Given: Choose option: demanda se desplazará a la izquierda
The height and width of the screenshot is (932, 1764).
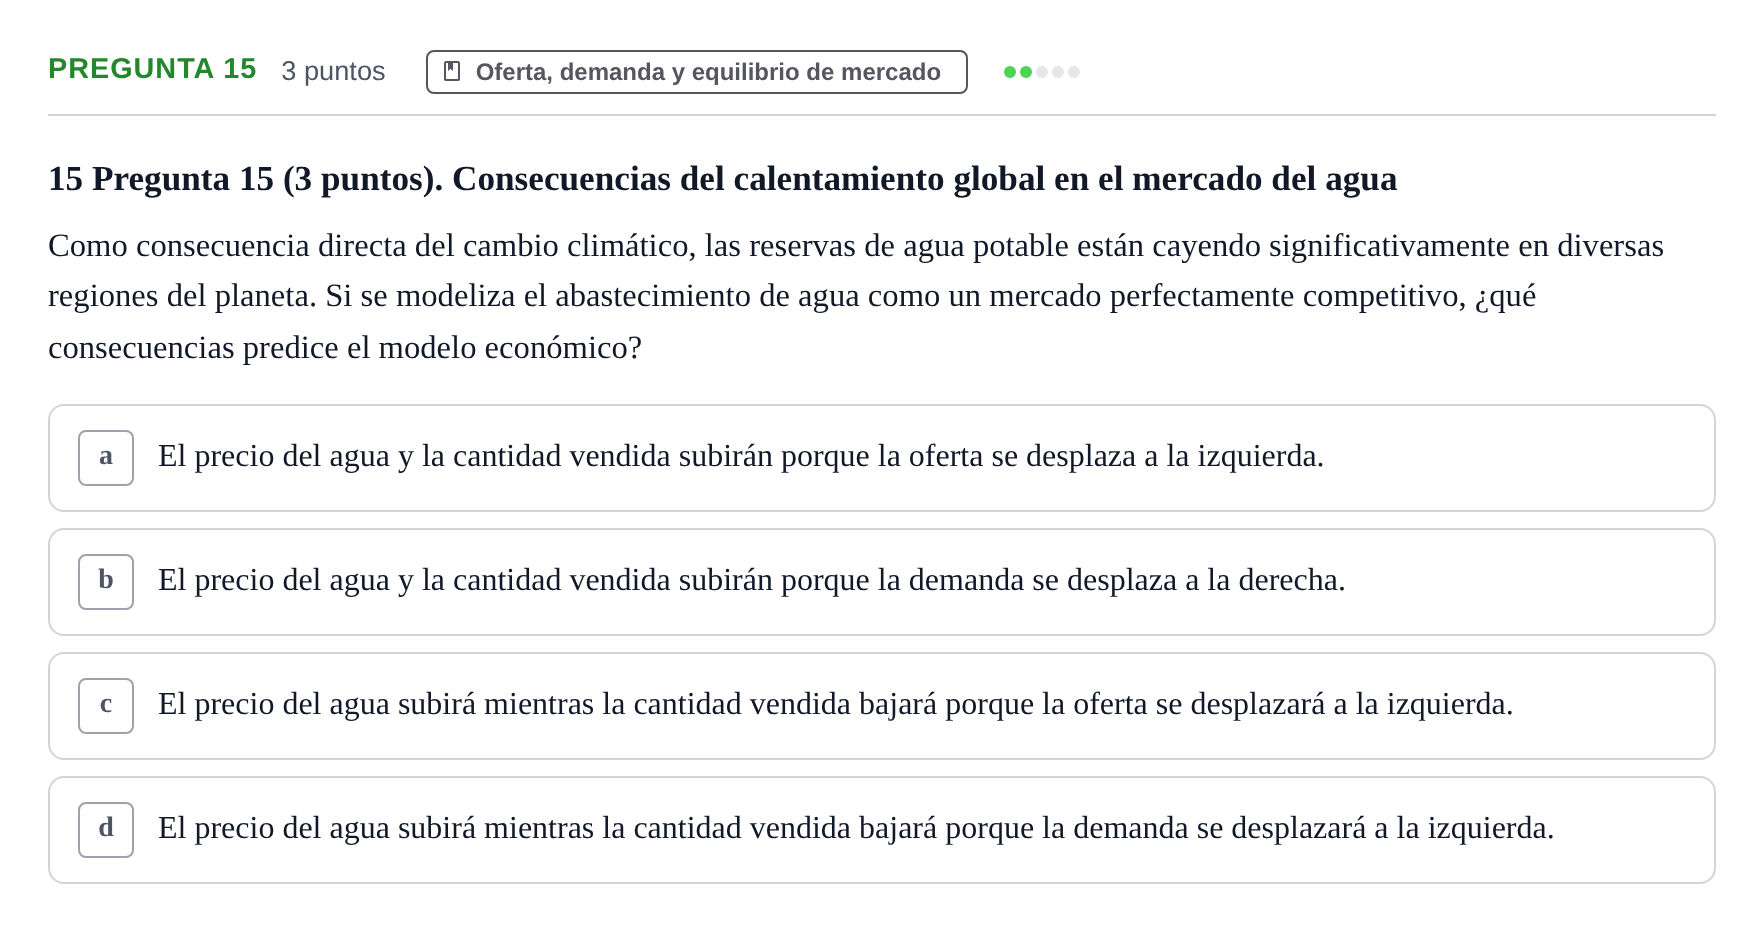Looking at the screenshot, I should [882, 830].
